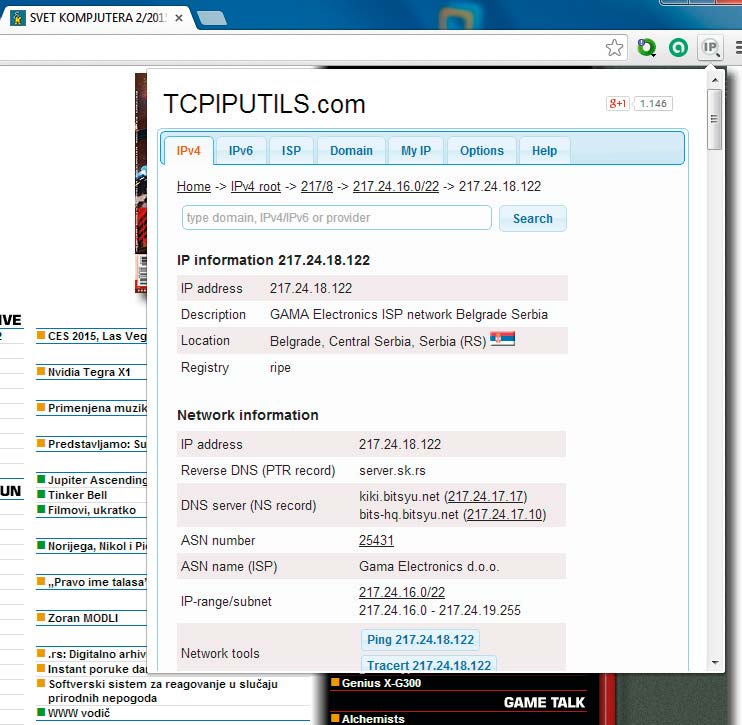The width and height of the screenshot is (742, 725).
Task: Click the popup scrollbar down arrow
Action: pyautogui.click(x=715, y=663)
